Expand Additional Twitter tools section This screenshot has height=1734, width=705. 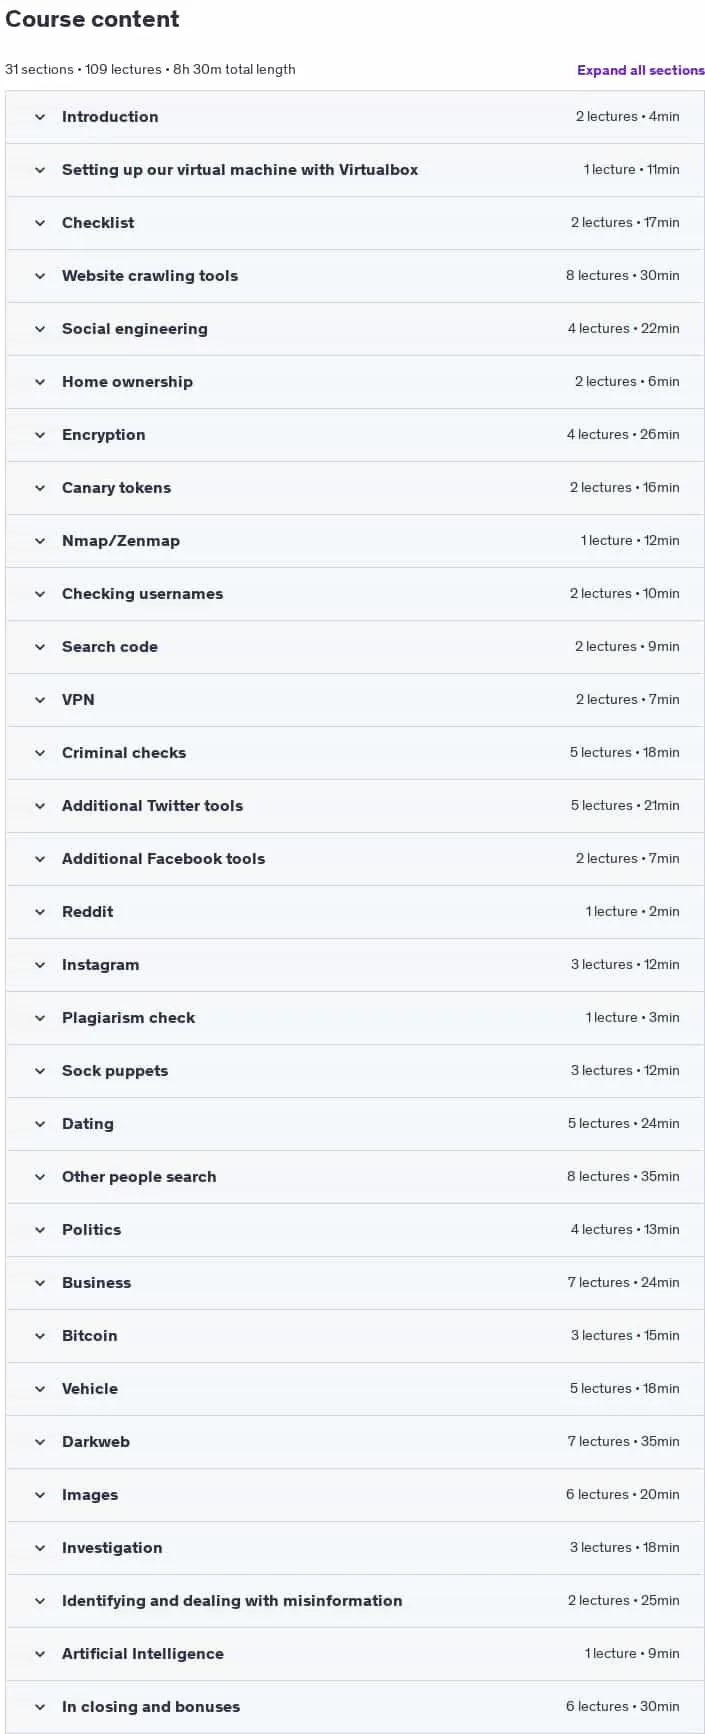(x=355, y=806)
